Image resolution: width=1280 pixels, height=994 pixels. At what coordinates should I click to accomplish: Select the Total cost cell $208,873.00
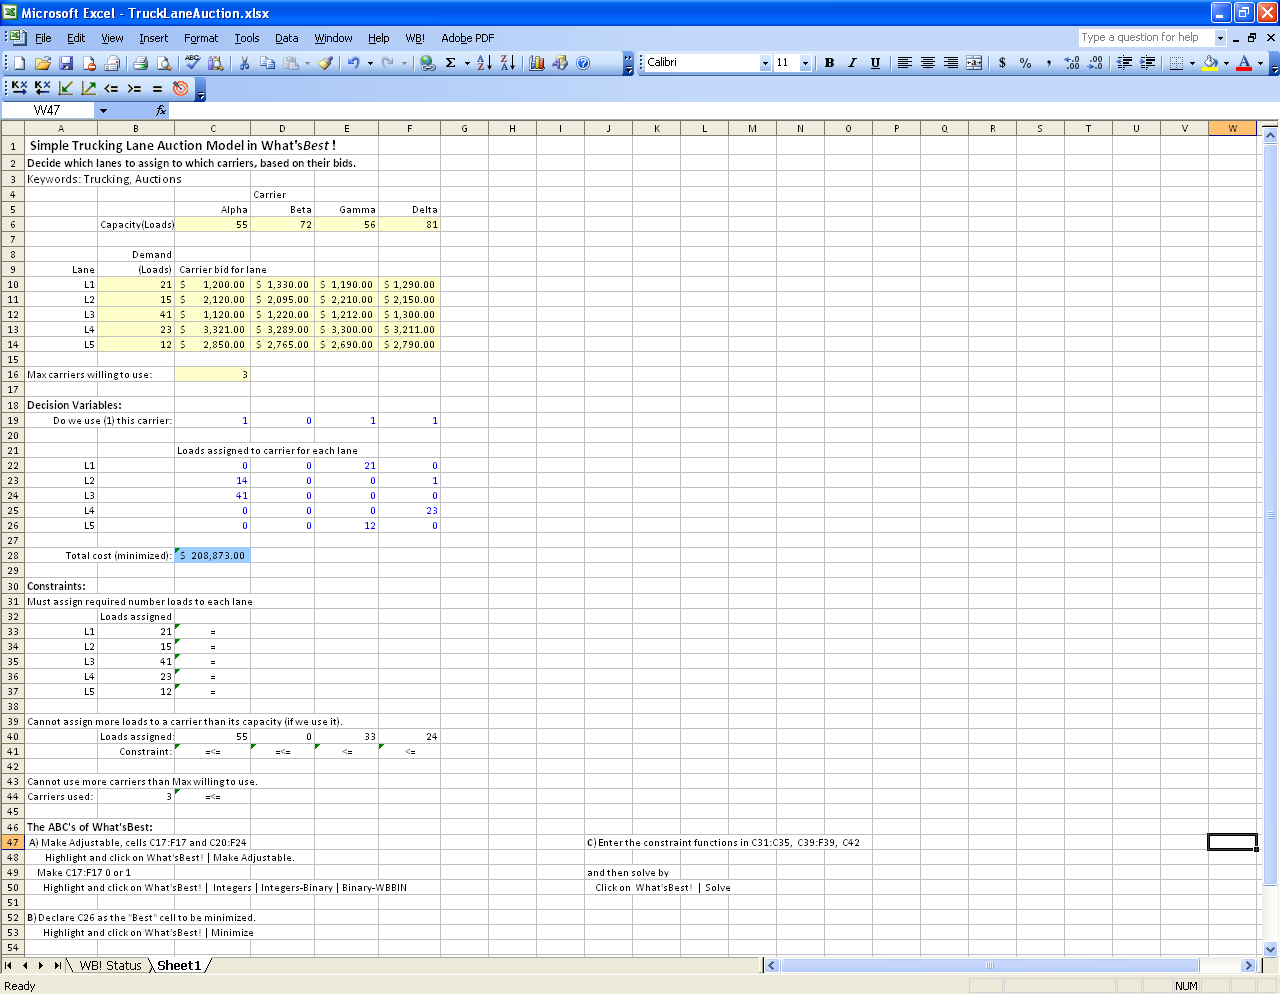[212, 555]
